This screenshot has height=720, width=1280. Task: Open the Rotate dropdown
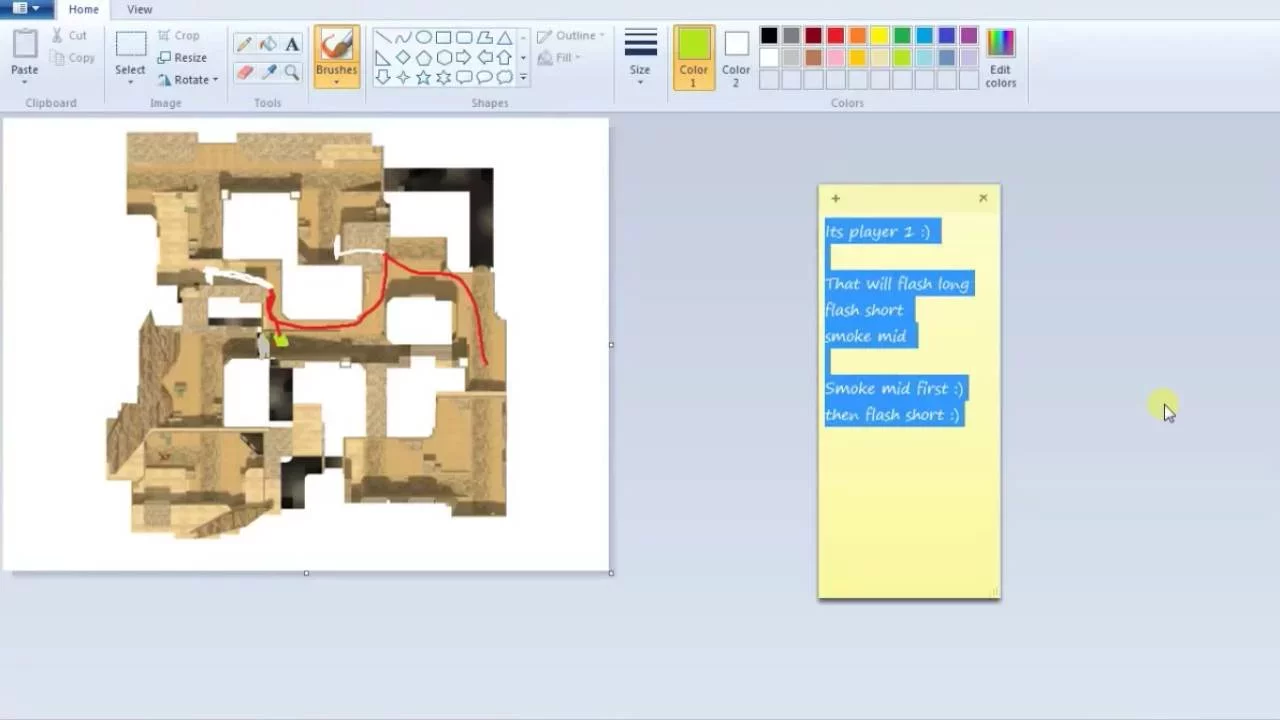click(188, 79)
